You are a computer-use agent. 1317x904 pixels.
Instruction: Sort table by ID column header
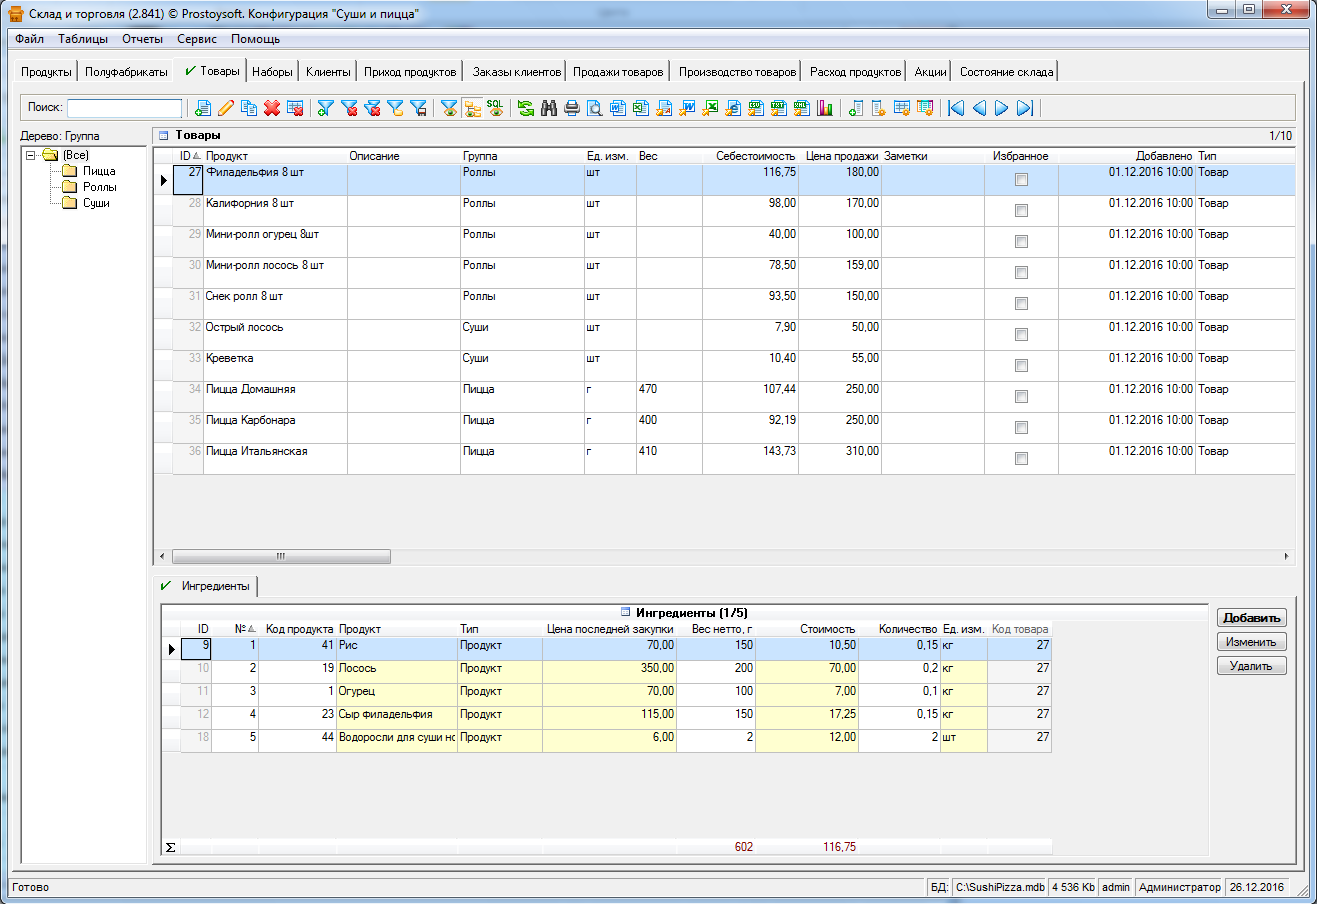(186, 156)
